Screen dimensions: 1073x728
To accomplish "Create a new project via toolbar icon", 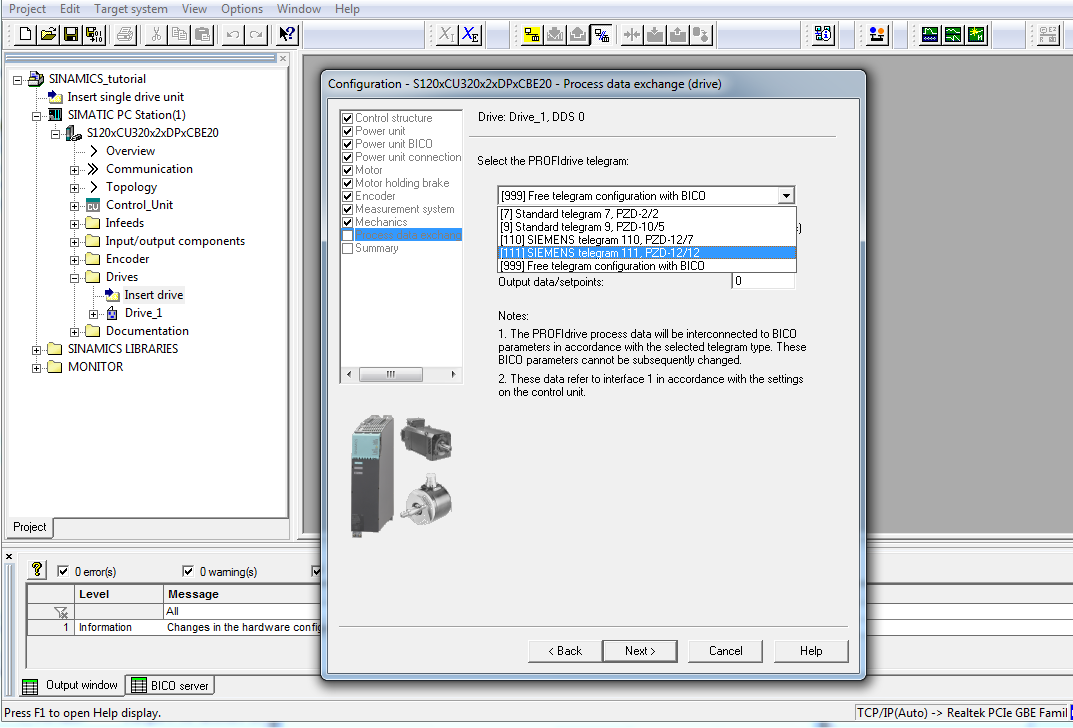I will [25, 34].
